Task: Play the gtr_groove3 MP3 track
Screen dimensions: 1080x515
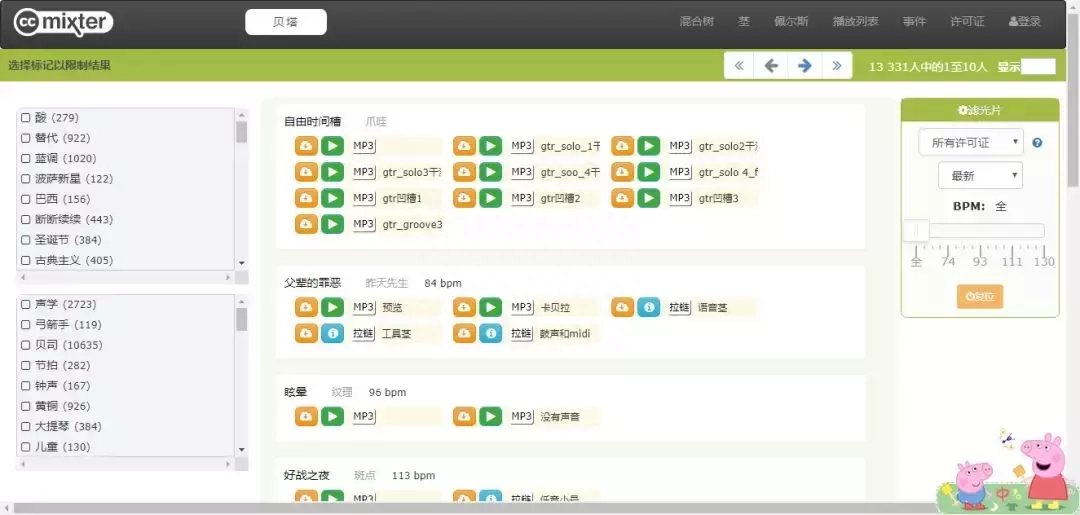Action: (332, 224)
